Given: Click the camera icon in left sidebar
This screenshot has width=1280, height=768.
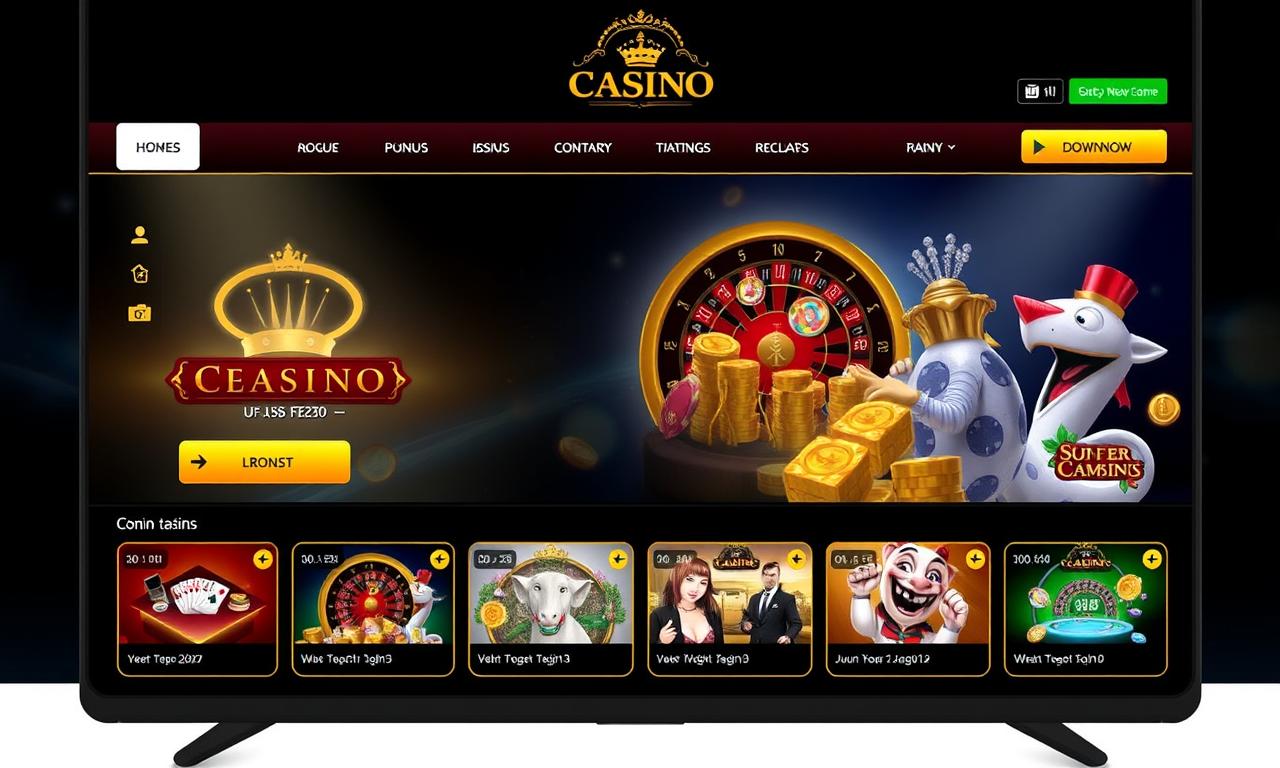Looking at the screenshot, I should 140,313.
